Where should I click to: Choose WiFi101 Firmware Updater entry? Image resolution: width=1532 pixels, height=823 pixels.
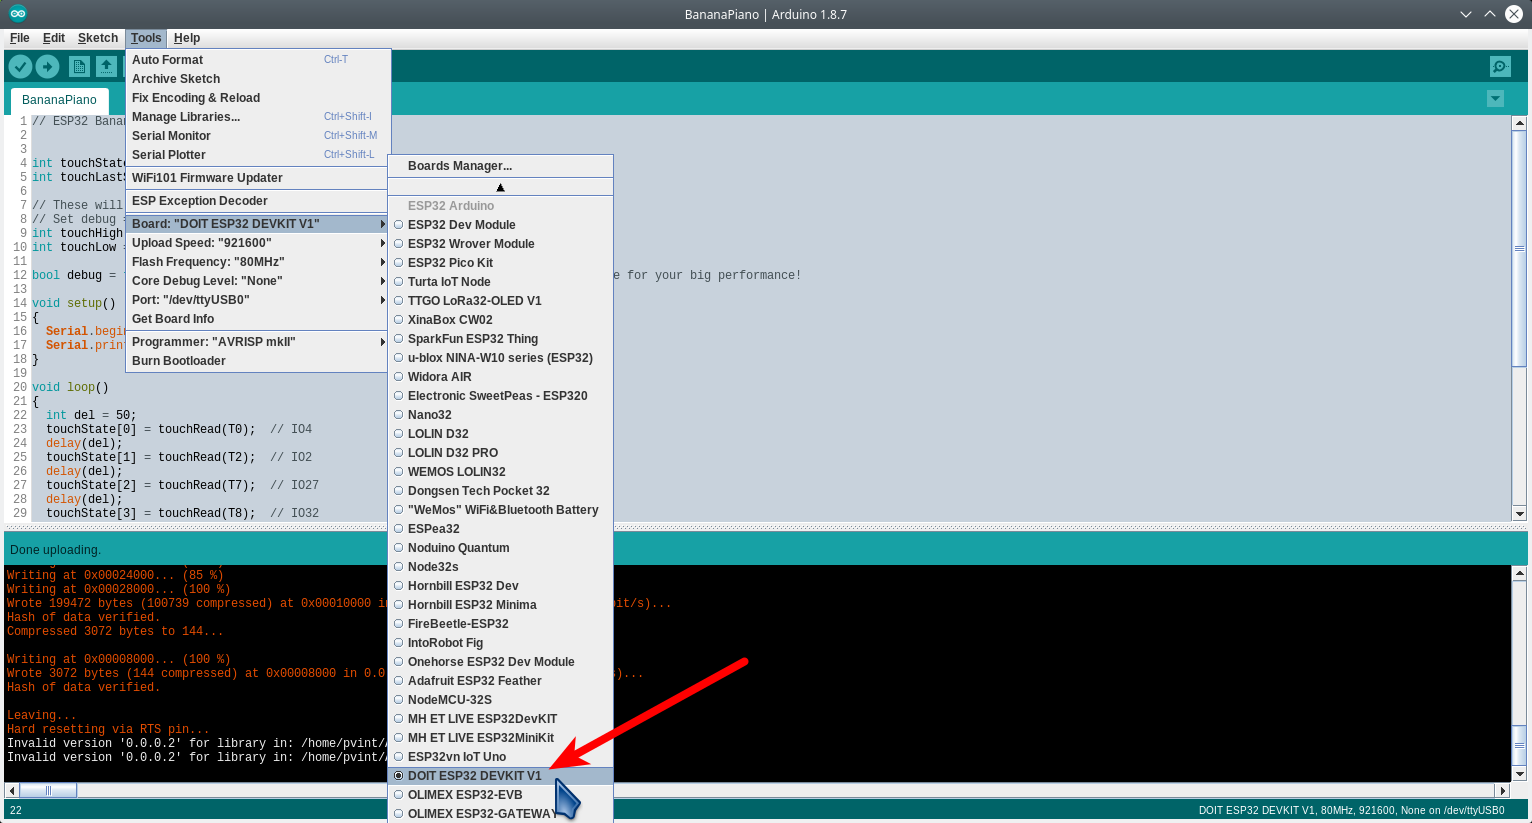[258, 178]
